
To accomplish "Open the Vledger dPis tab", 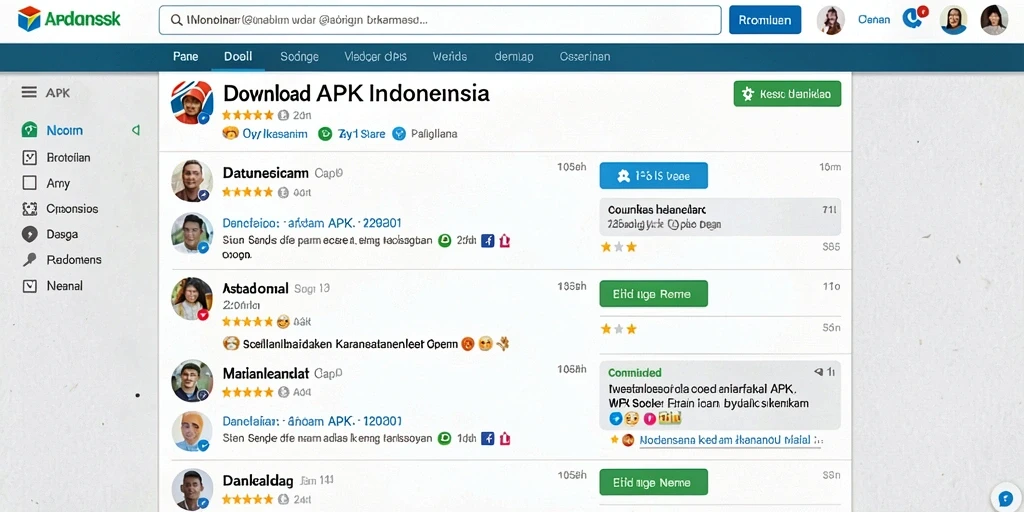I will [376, 57].
